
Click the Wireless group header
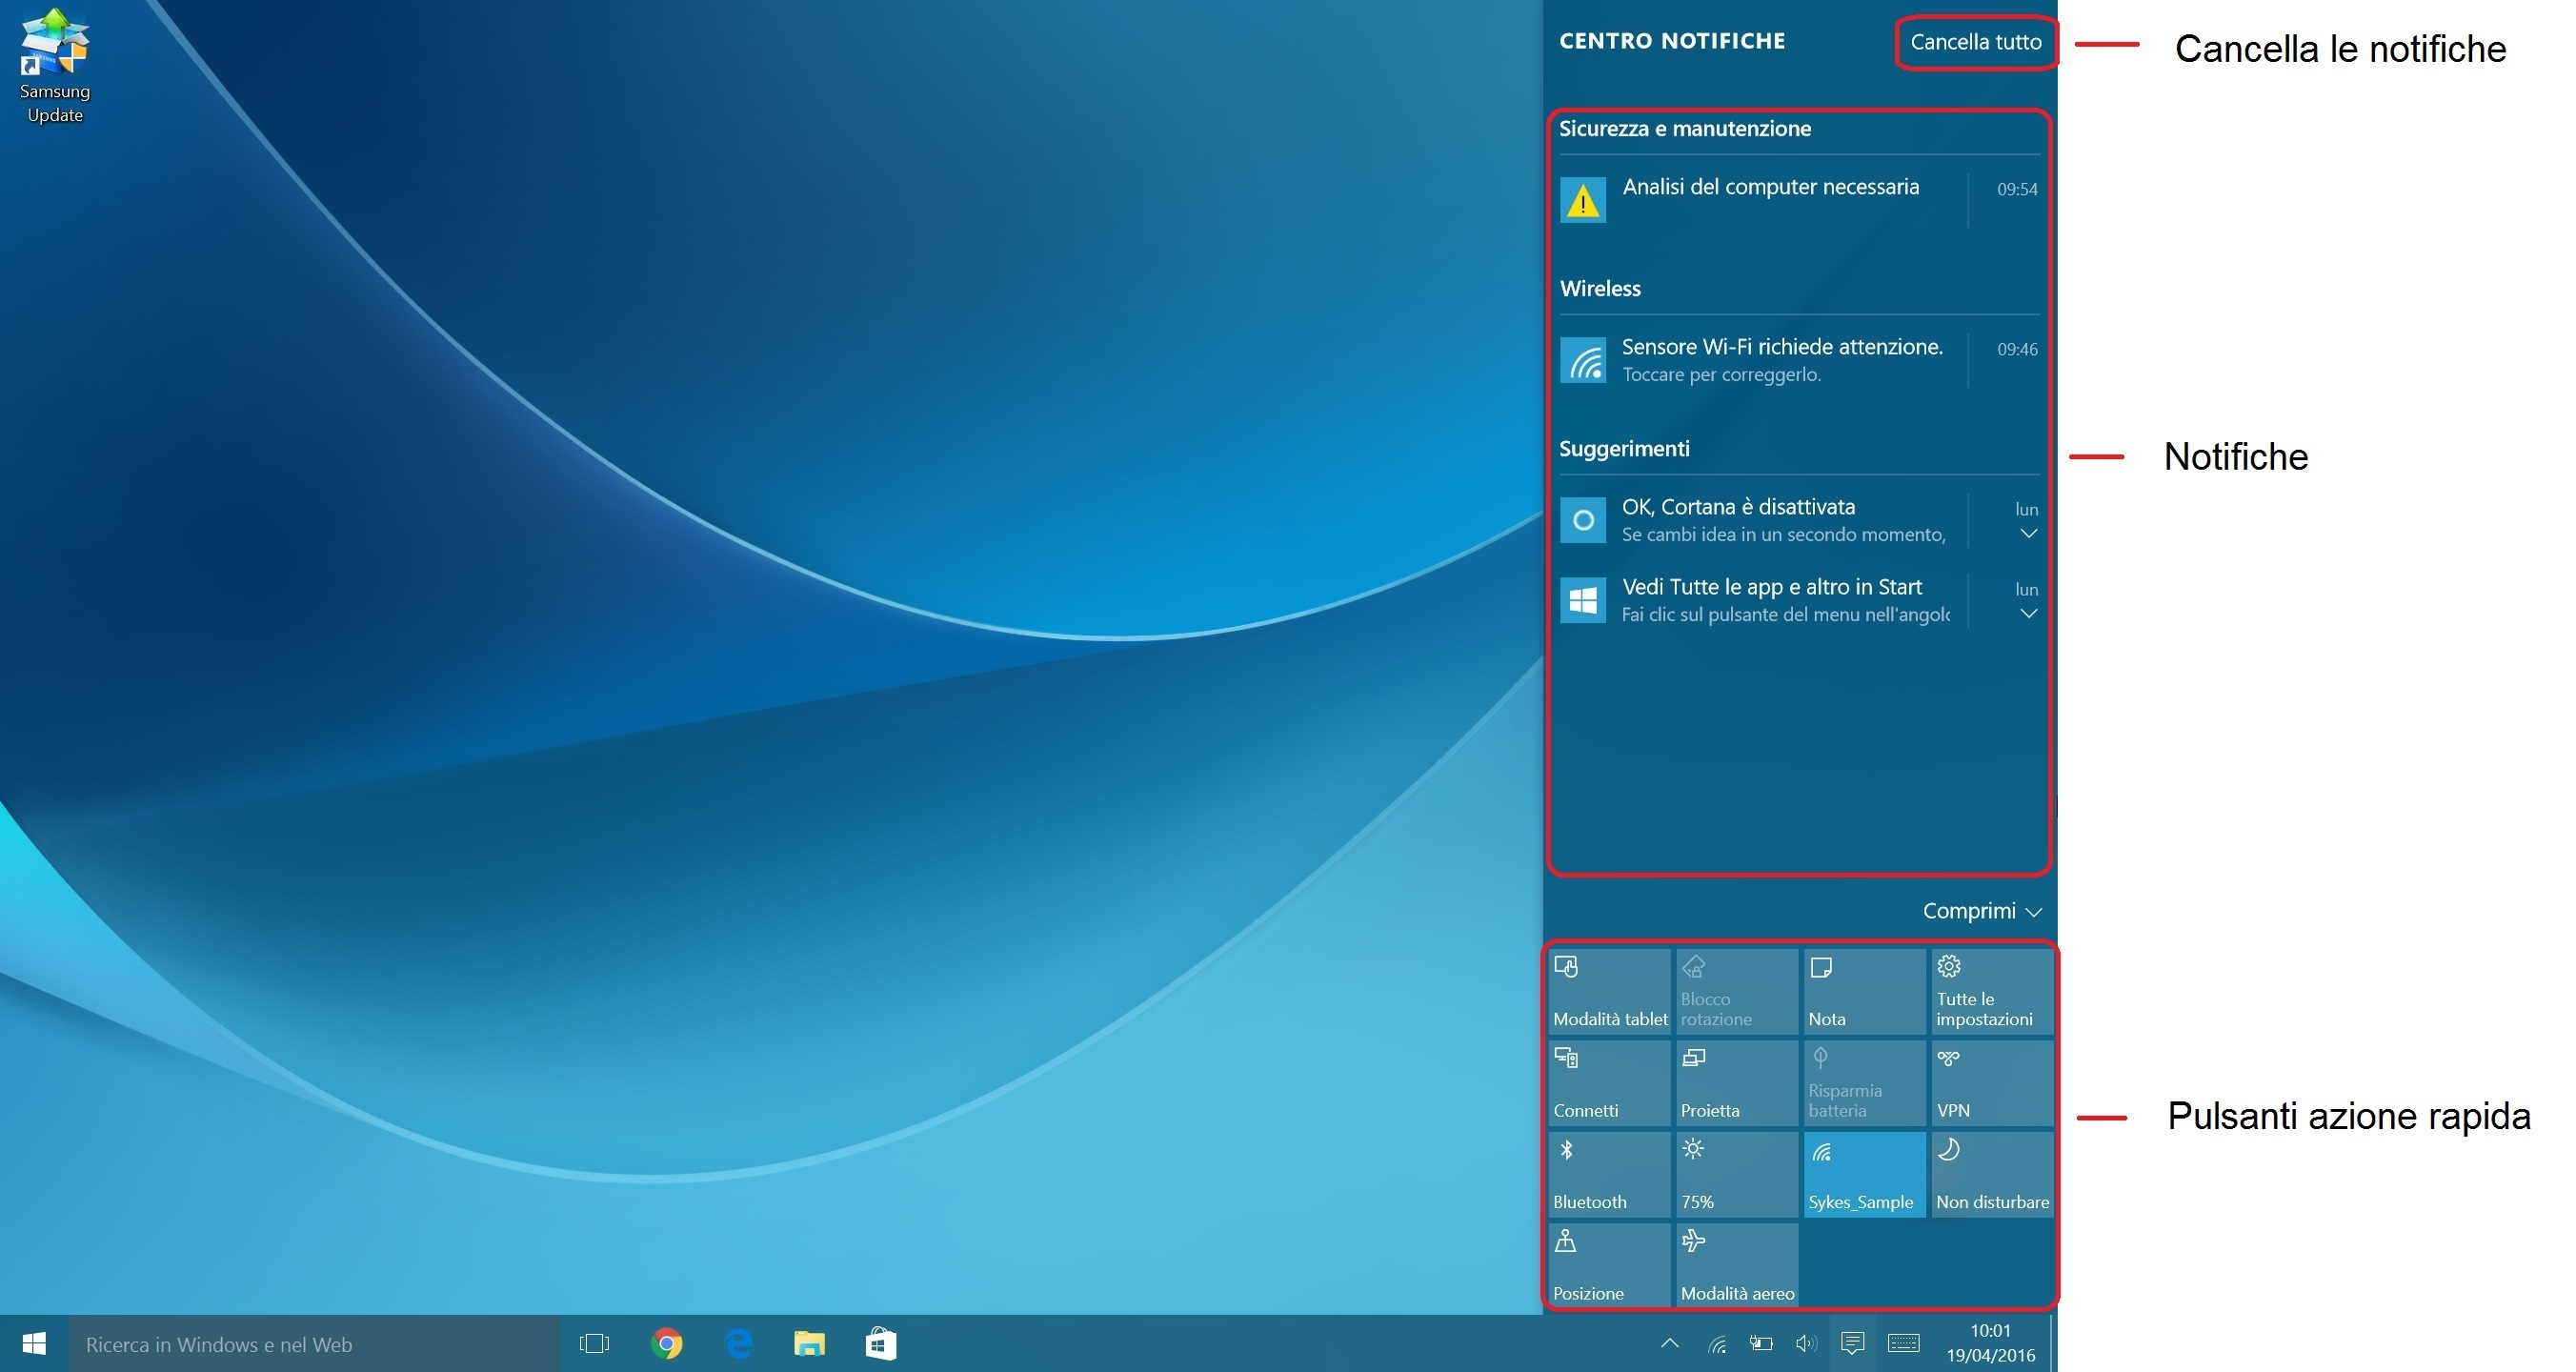1600,289
